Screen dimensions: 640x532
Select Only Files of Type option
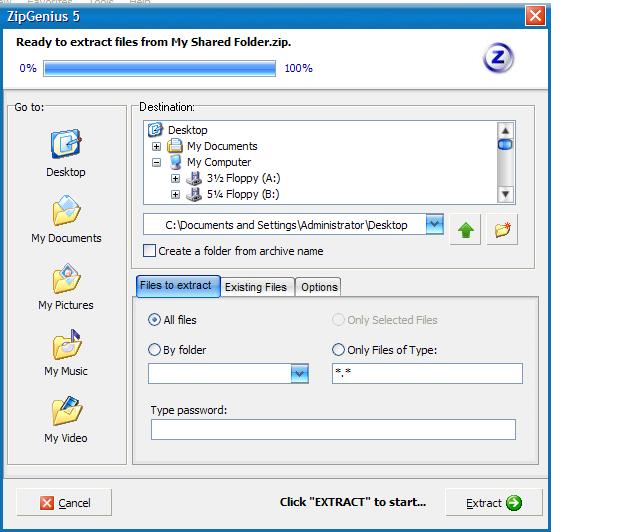(x=338, y=350)
